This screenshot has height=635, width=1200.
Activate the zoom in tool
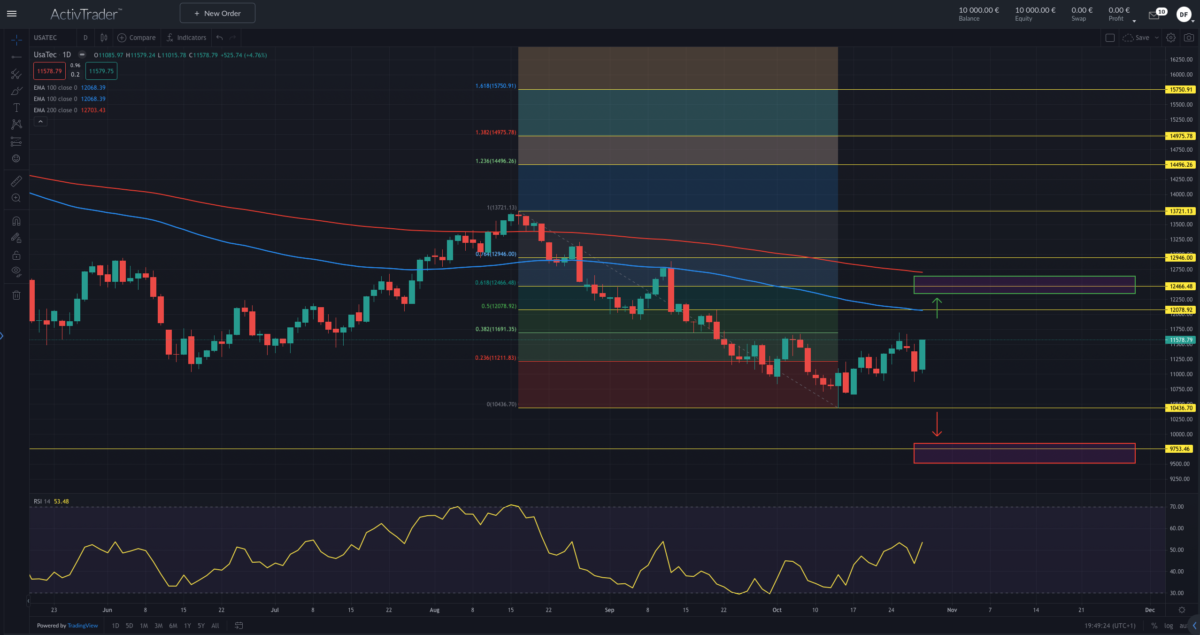16,198
